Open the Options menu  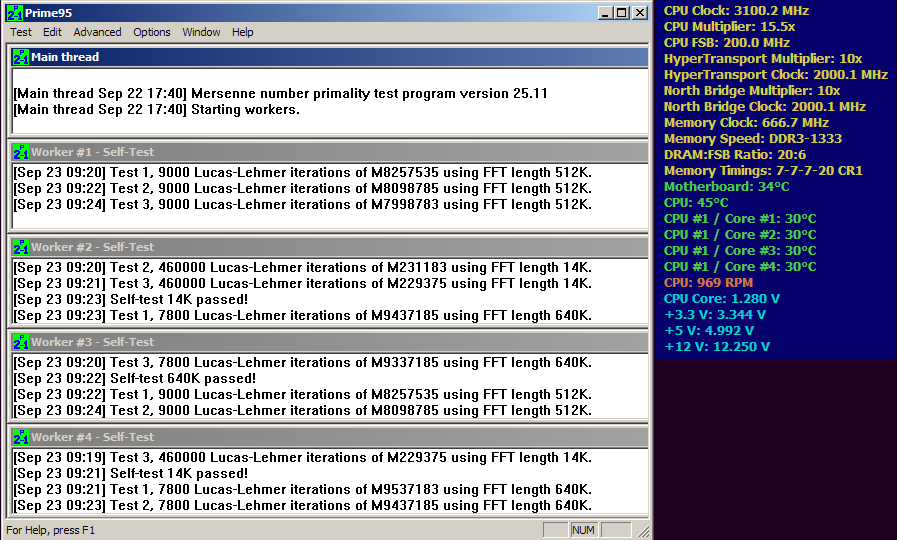(x=152, y=32)
